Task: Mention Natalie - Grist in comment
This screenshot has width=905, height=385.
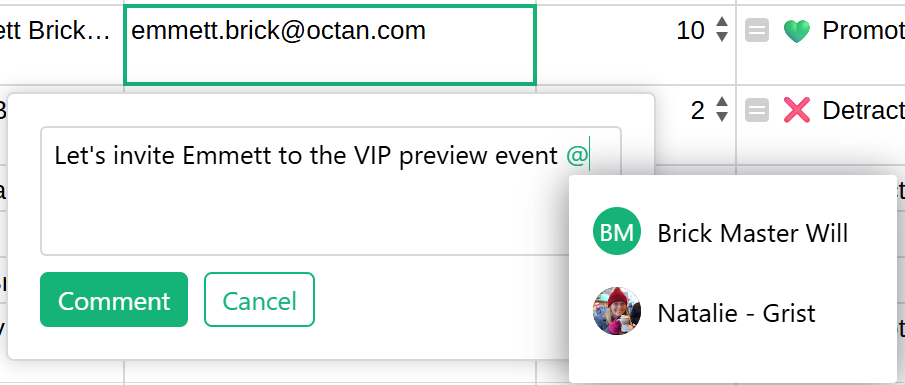Action: click(x=733, y=312)
